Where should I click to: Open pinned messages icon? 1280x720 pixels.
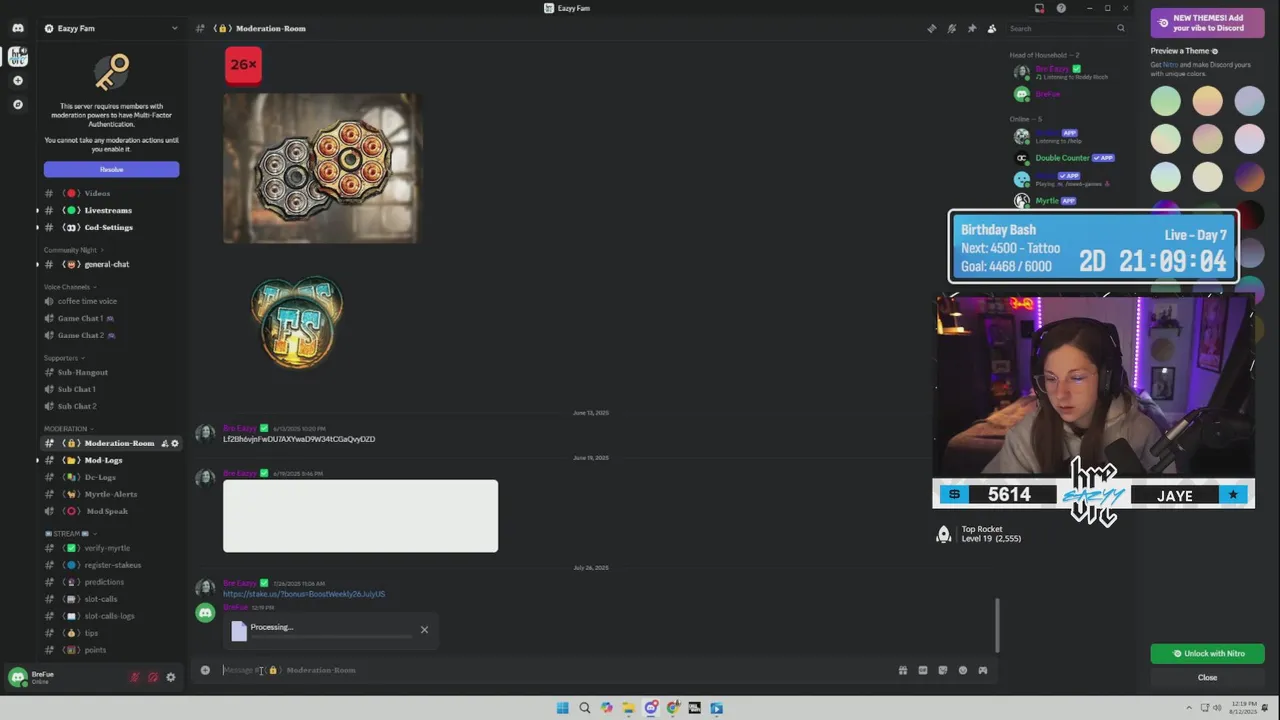972,28
